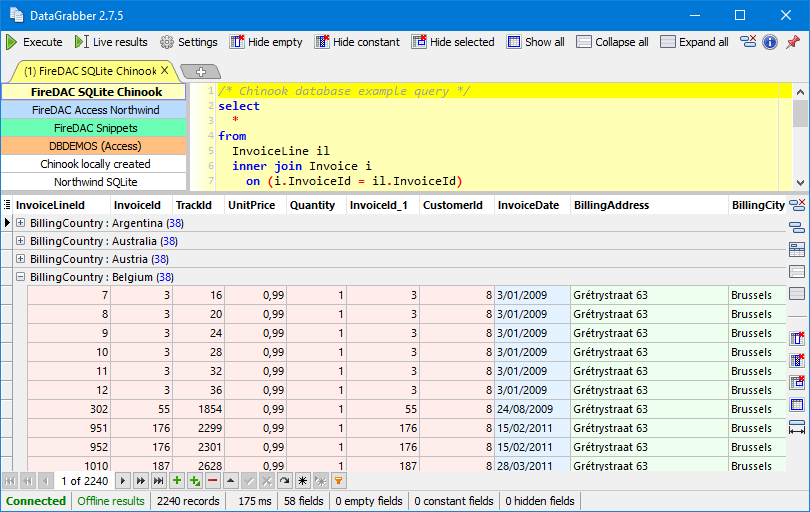The width and height of the screenshot is (810, 512).
Task: Click the SQL editor scrollbar down arrow
Action: (800, 182)
